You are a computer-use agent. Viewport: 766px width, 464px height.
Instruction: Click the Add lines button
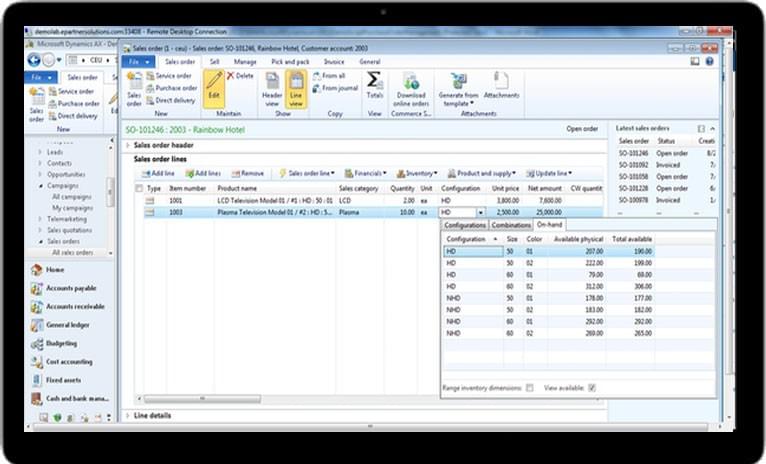point(203,173)
